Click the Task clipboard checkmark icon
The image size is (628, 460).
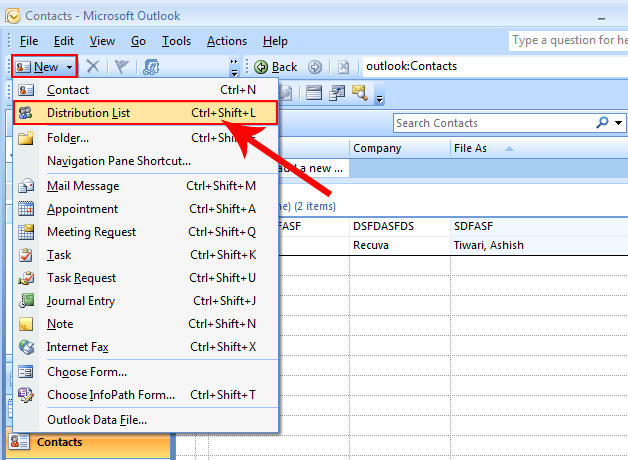[26, 255]
